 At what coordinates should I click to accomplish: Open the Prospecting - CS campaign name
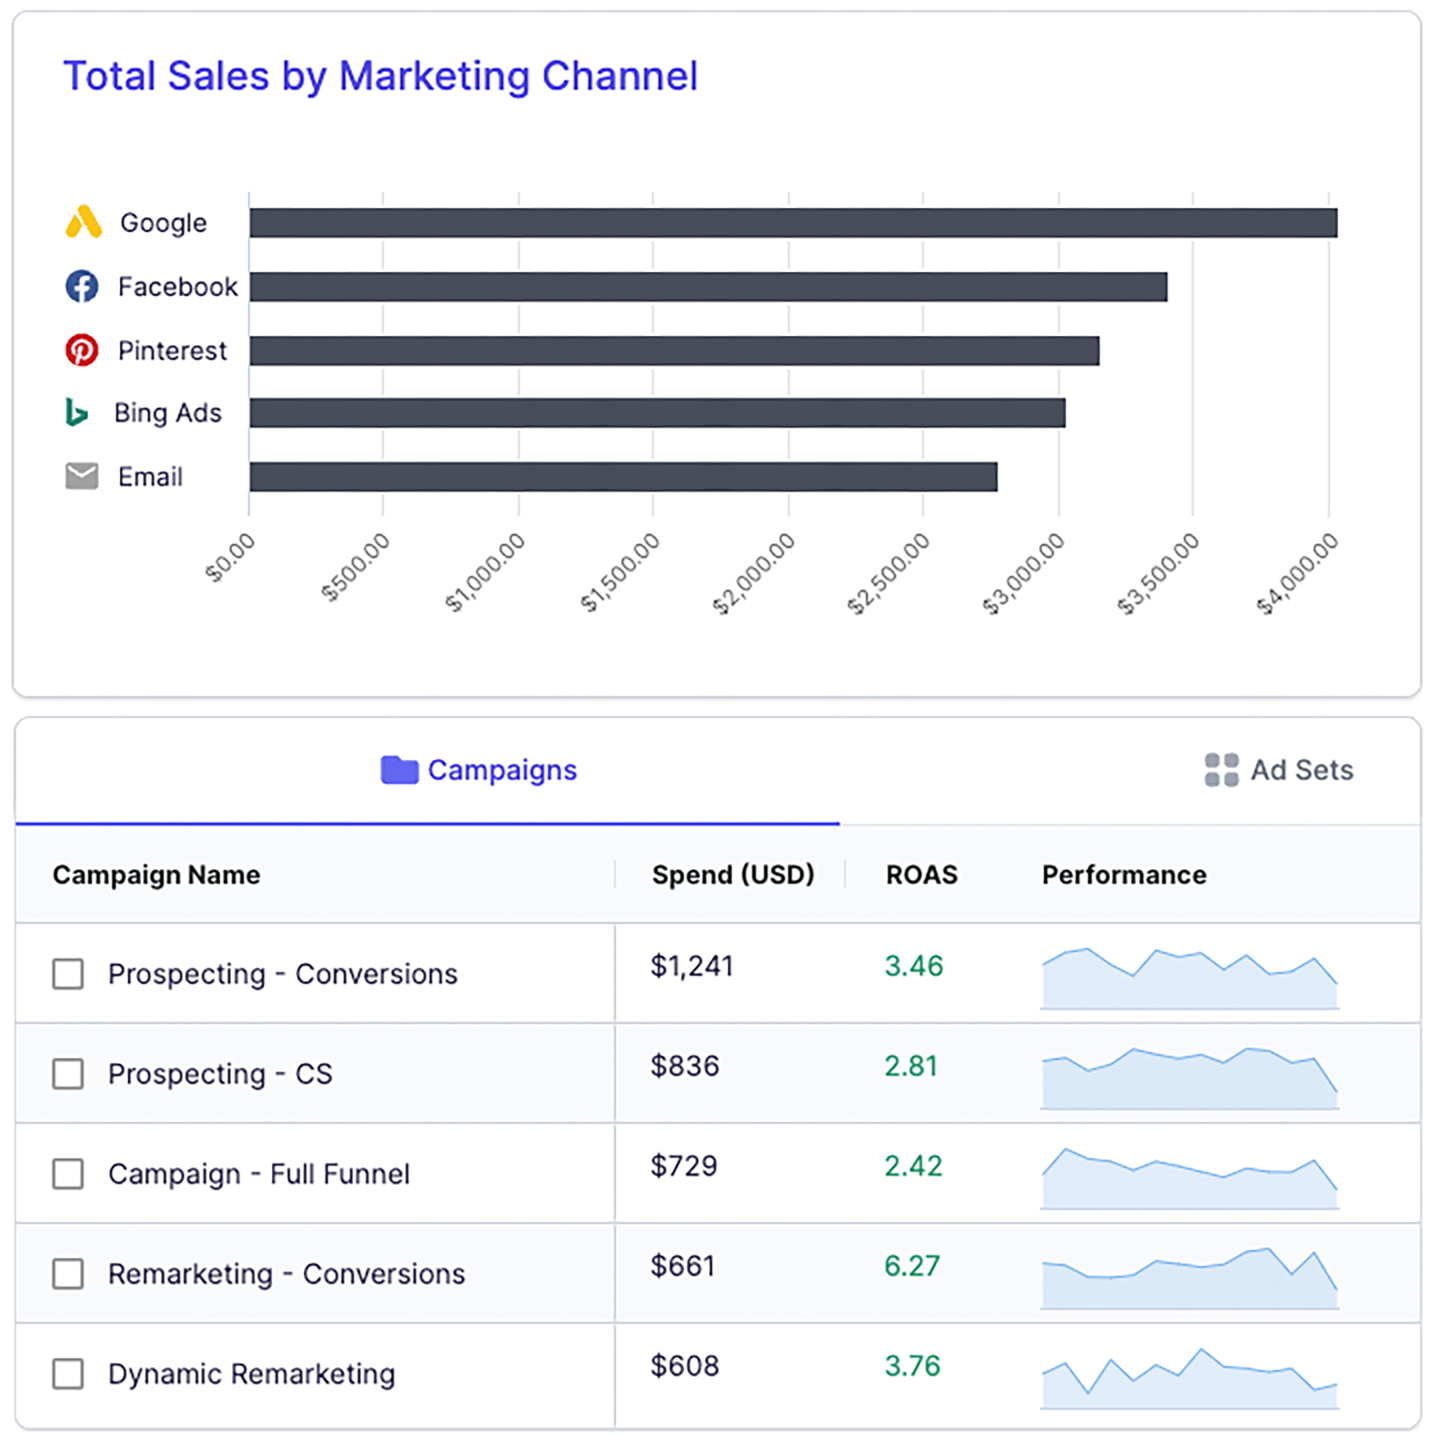click(220, 1074)
